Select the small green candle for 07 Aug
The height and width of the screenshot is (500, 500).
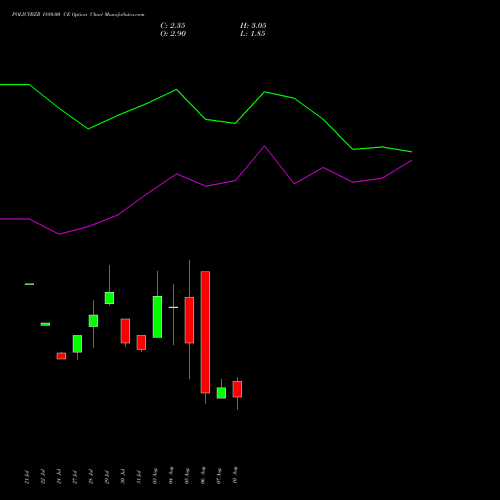(x=221, y=393)
